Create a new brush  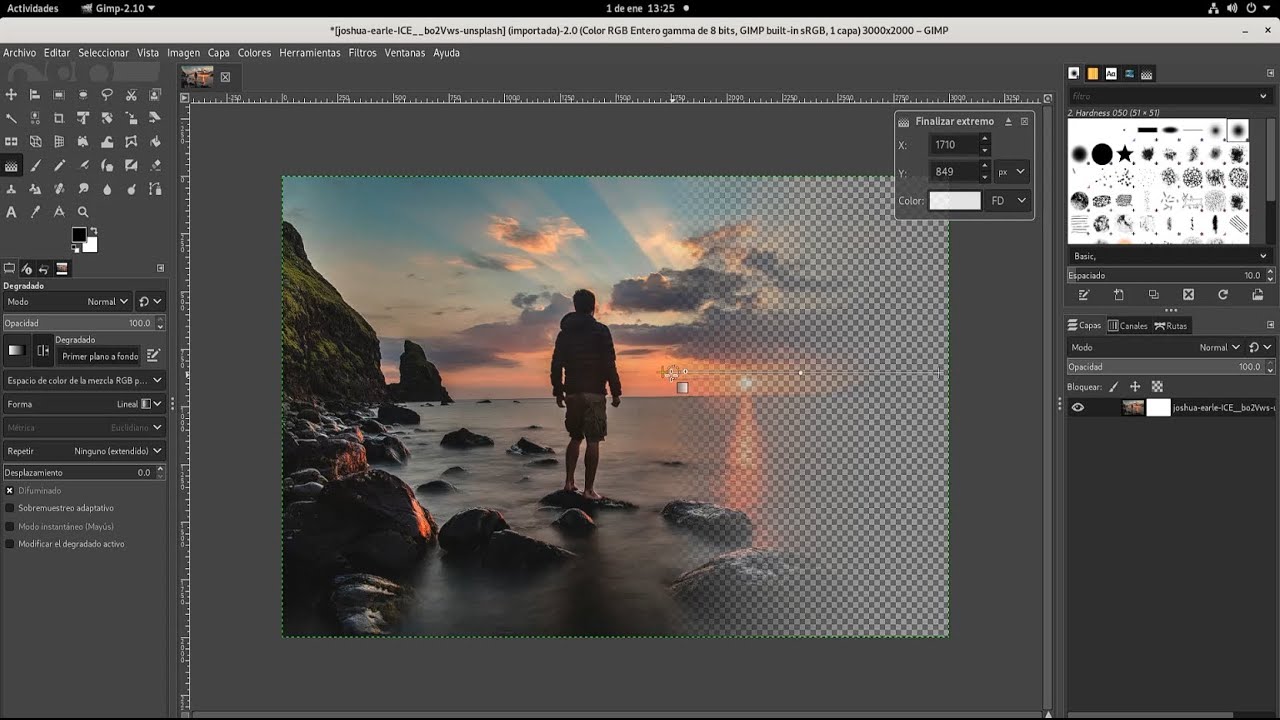click(x=1118, y=295)
